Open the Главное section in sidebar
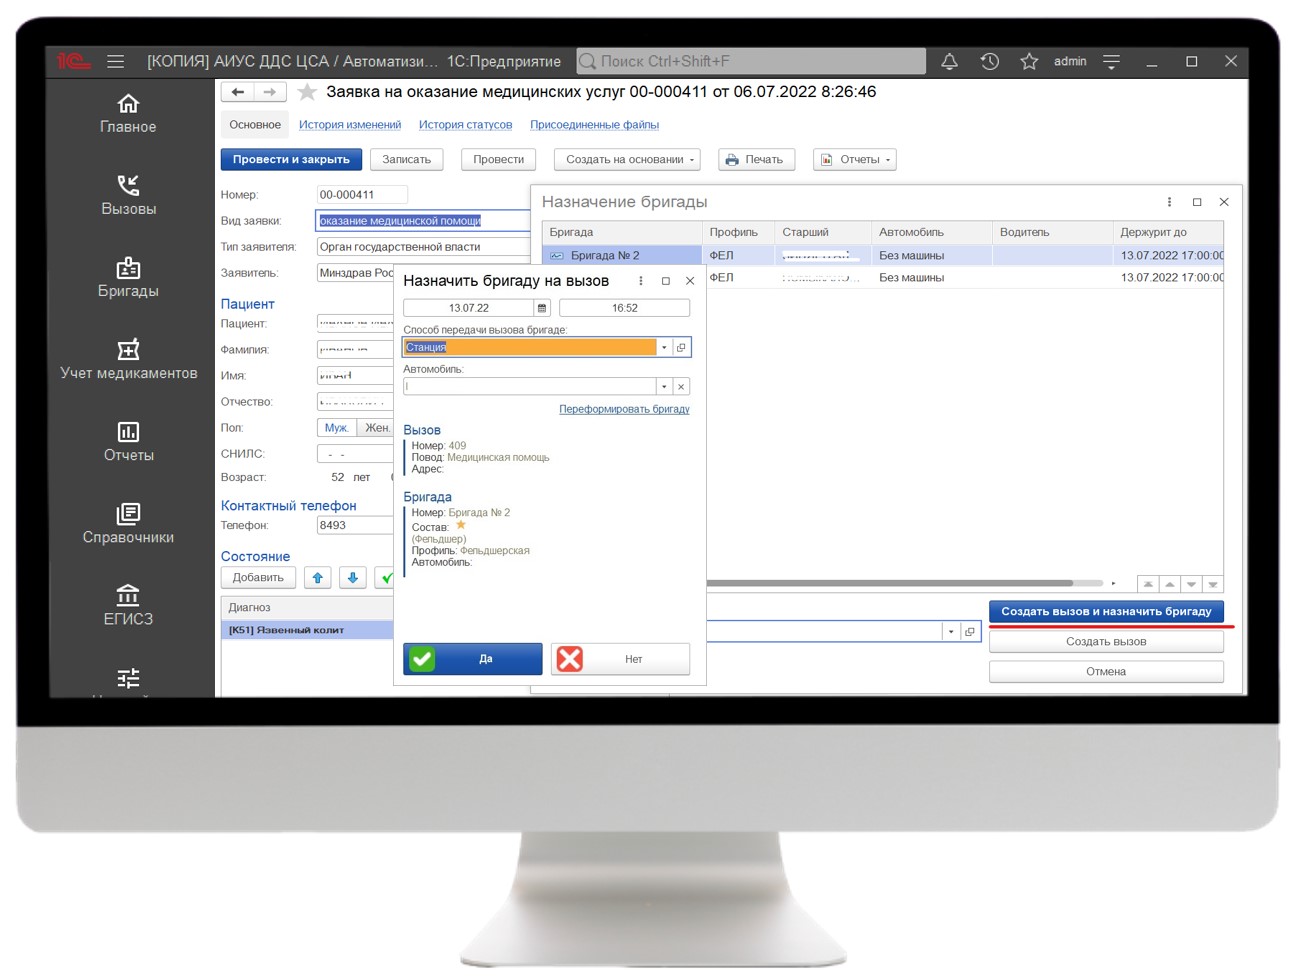 [x=128, y=113]
